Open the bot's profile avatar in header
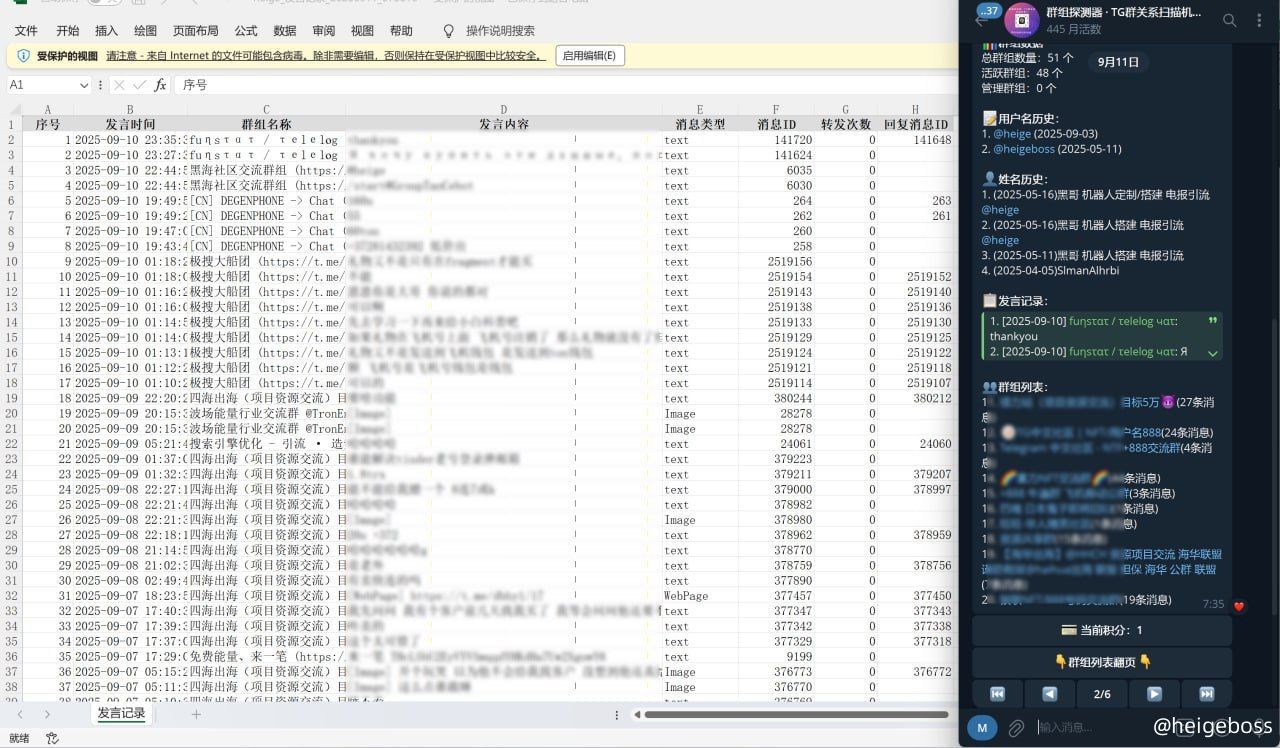1280x748 pixels. (1019, 20)
